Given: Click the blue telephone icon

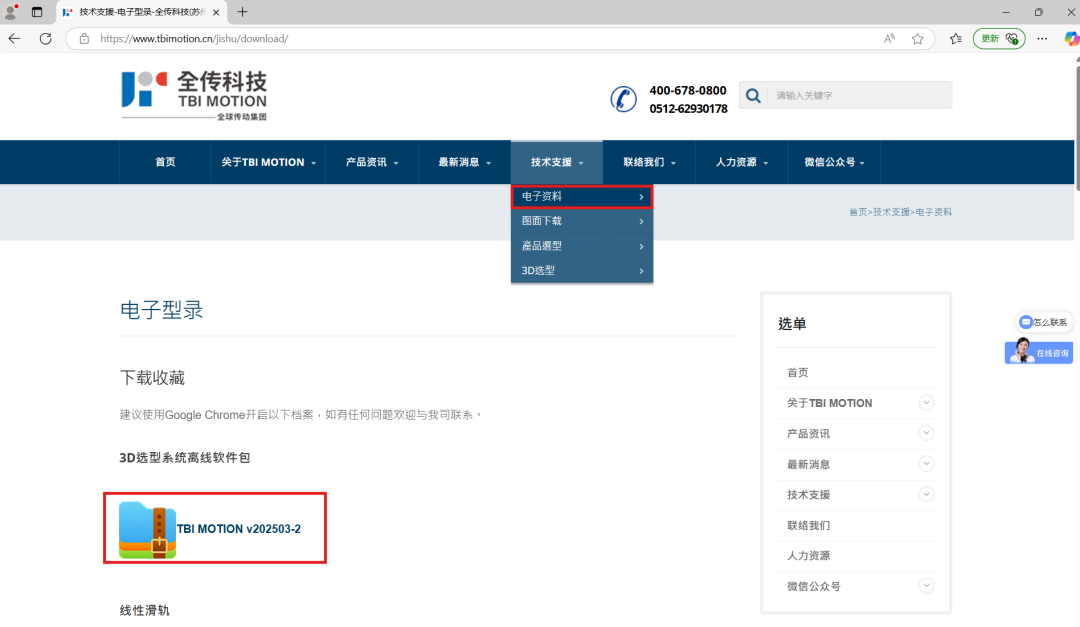Looking at the screenshot, I should [623, 99].
